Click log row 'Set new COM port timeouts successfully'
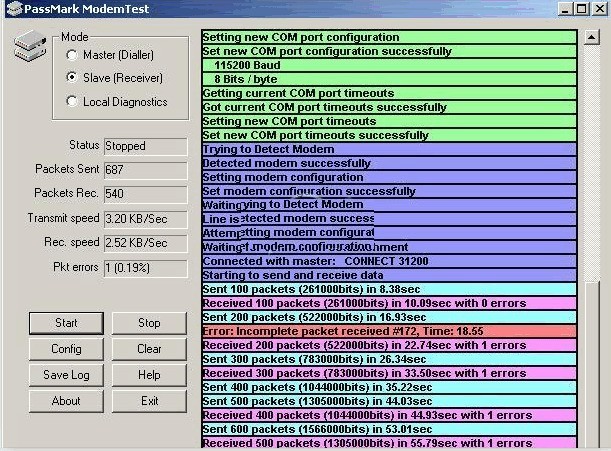The width and height of the screenshot is (611, 451). click(x=389, y=136)
